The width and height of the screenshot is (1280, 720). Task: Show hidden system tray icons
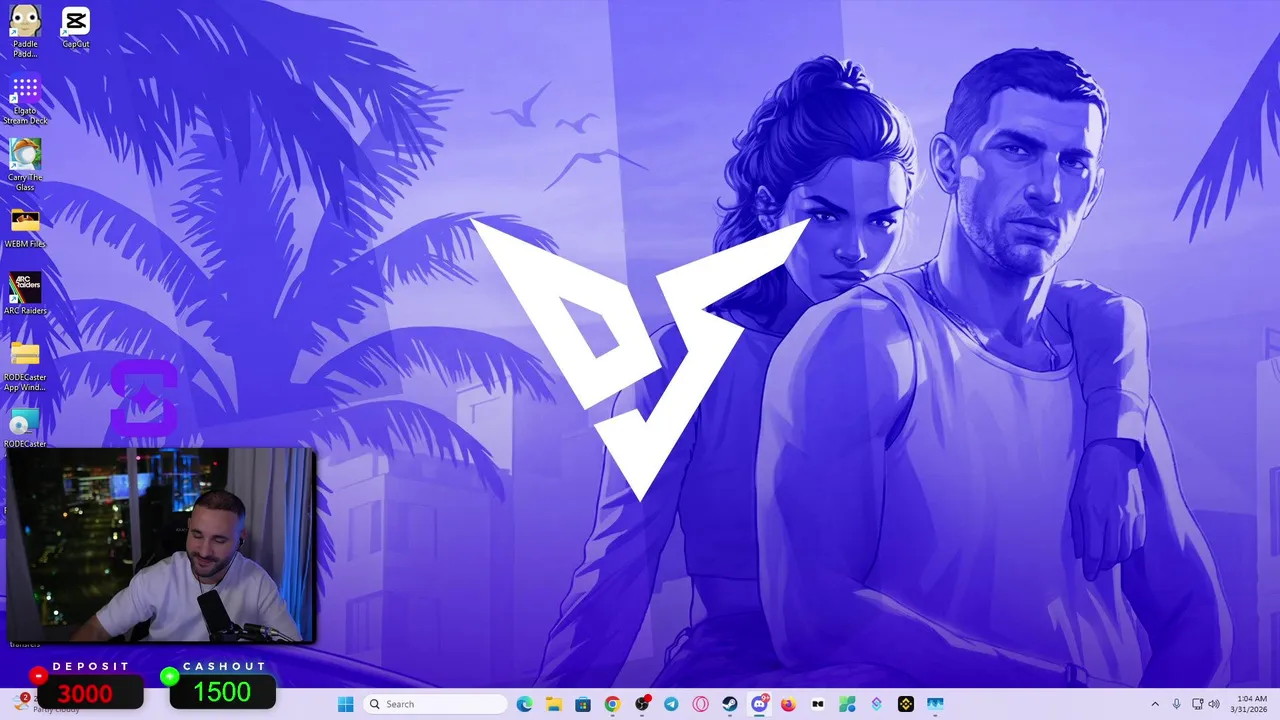coord(1155,704)
